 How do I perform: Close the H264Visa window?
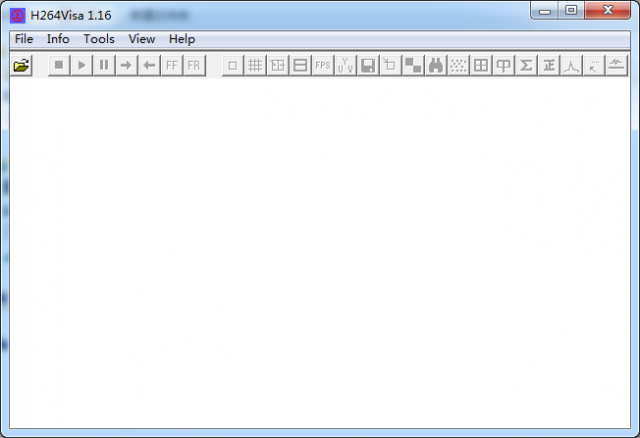608,11
